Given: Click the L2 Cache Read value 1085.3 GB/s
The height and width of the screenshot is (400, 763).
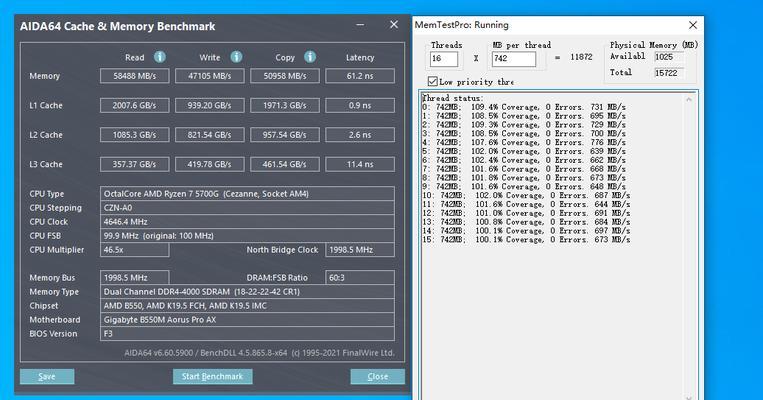Looking at the screenshot, I should [135, 135].
